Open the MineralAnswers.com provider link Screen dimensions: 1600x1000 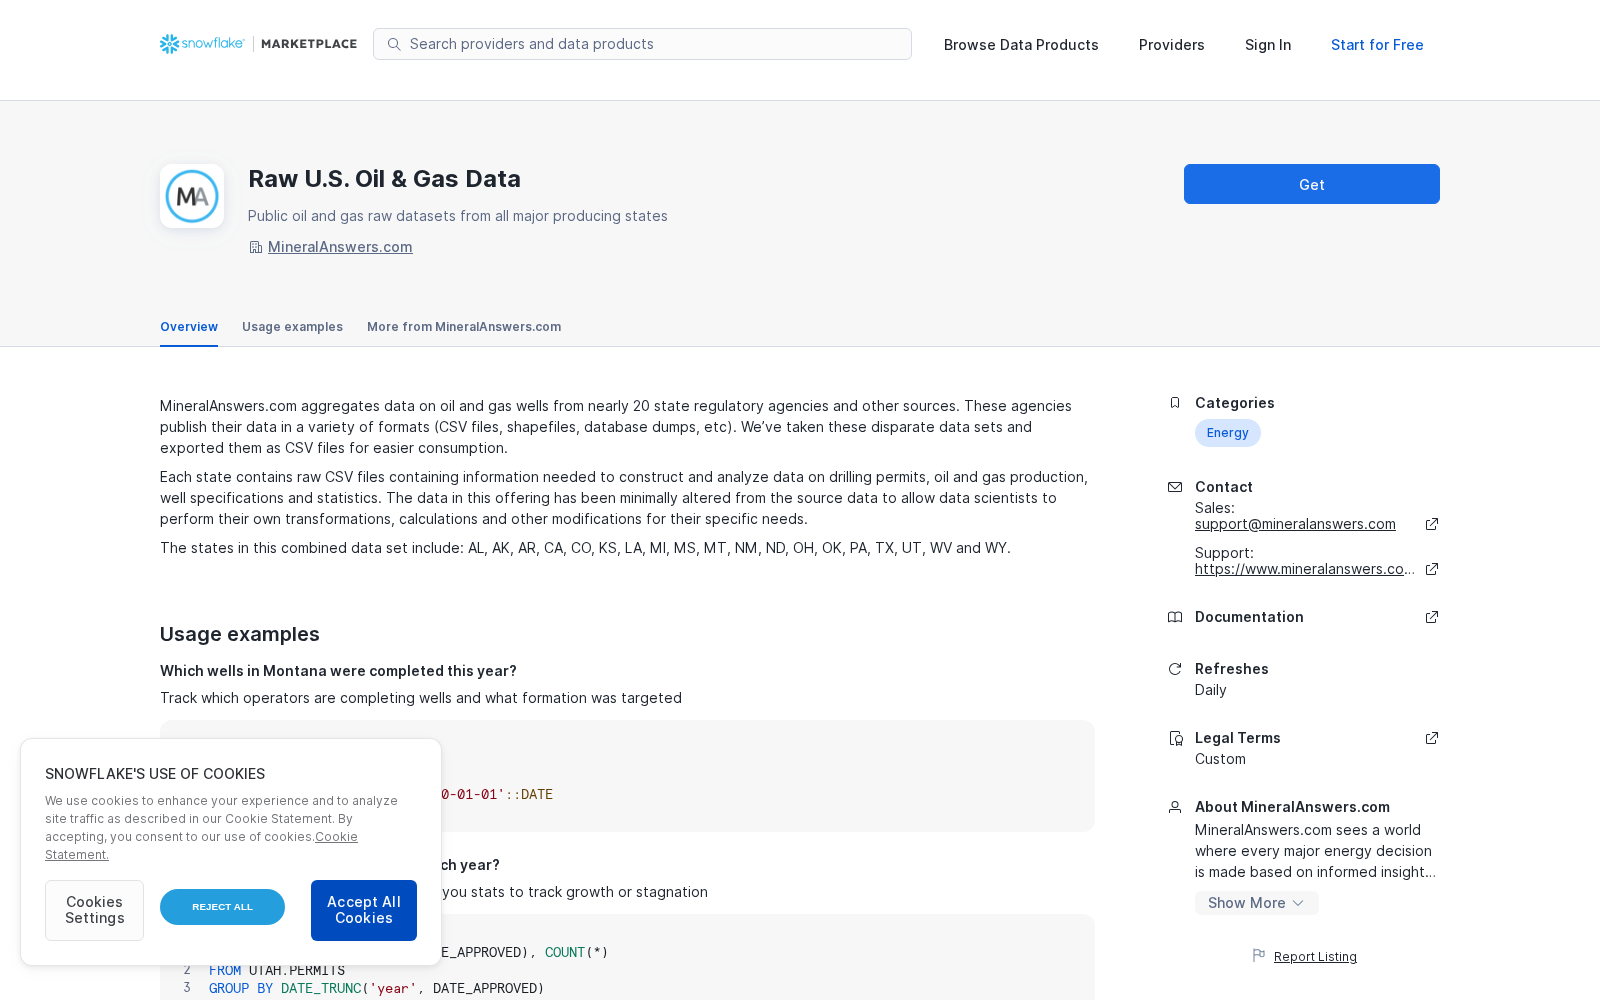click(x=340, y=247)
